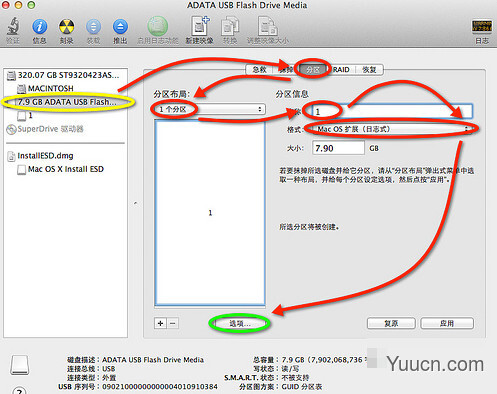The height and width of the screenshot is (394, 497).
Task: Select Mac OS X Install ESD volume
Action: tap(66, 169)
